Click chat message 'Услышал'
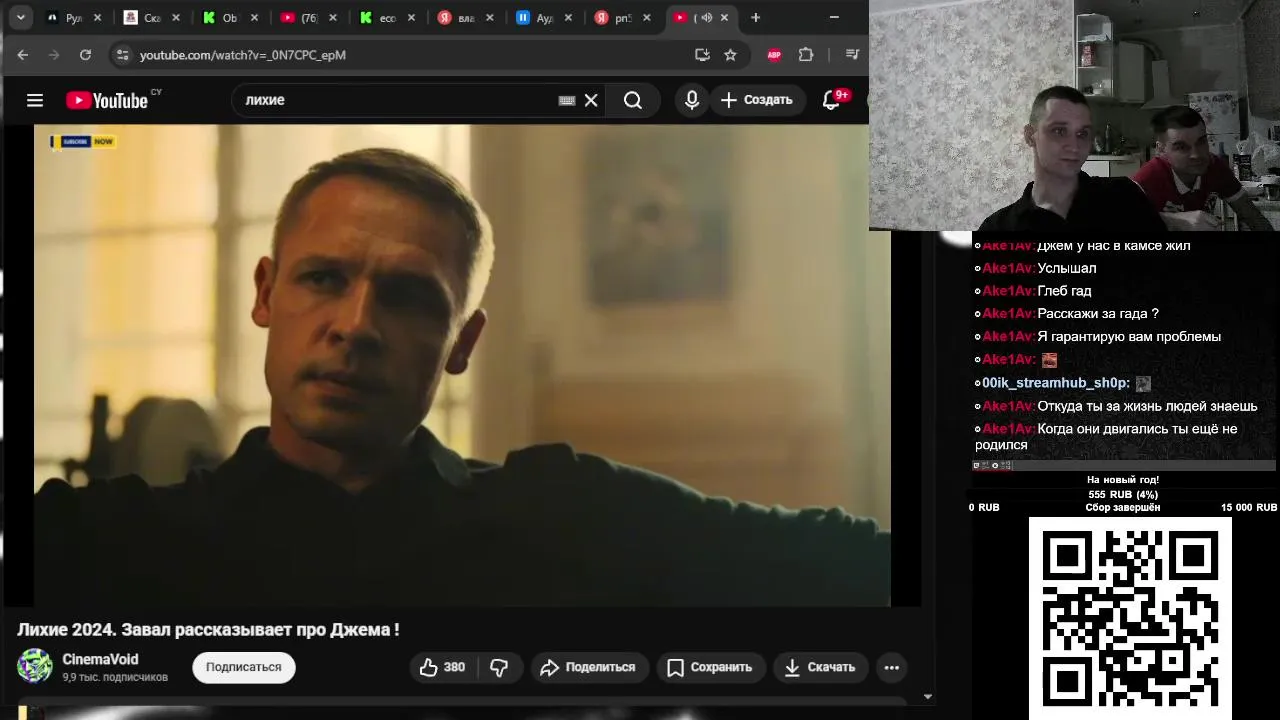The height and width of the screenshot is (720, 1280). (x=1067, y=268)
